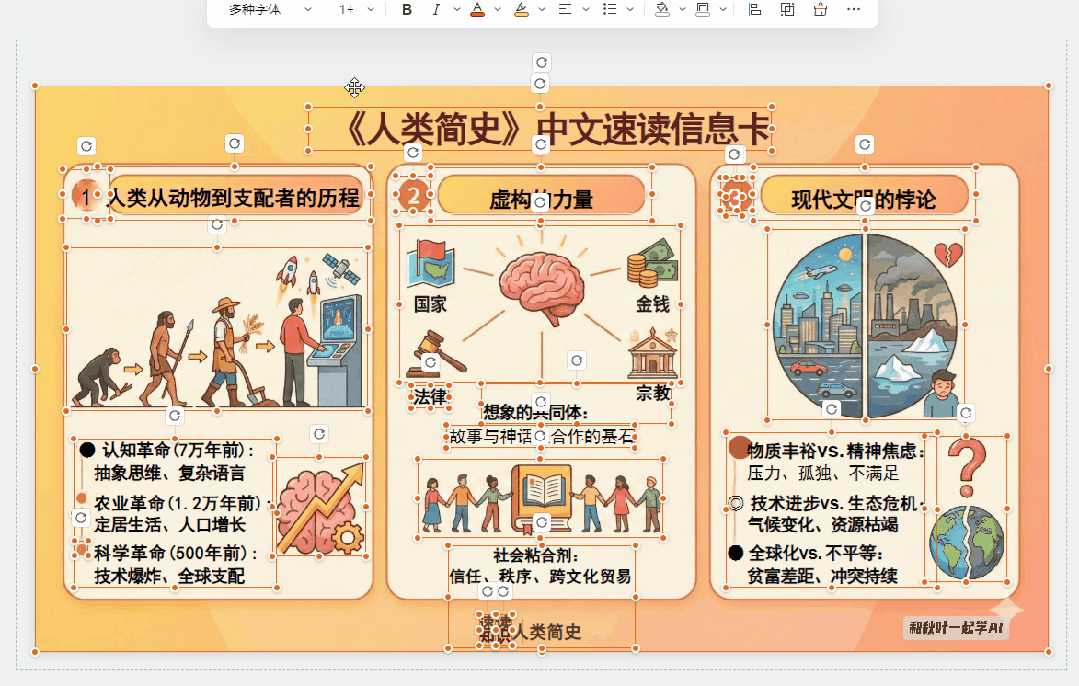
Task: Expand the bulleted list style dropdown
Action: click(630, 9)
